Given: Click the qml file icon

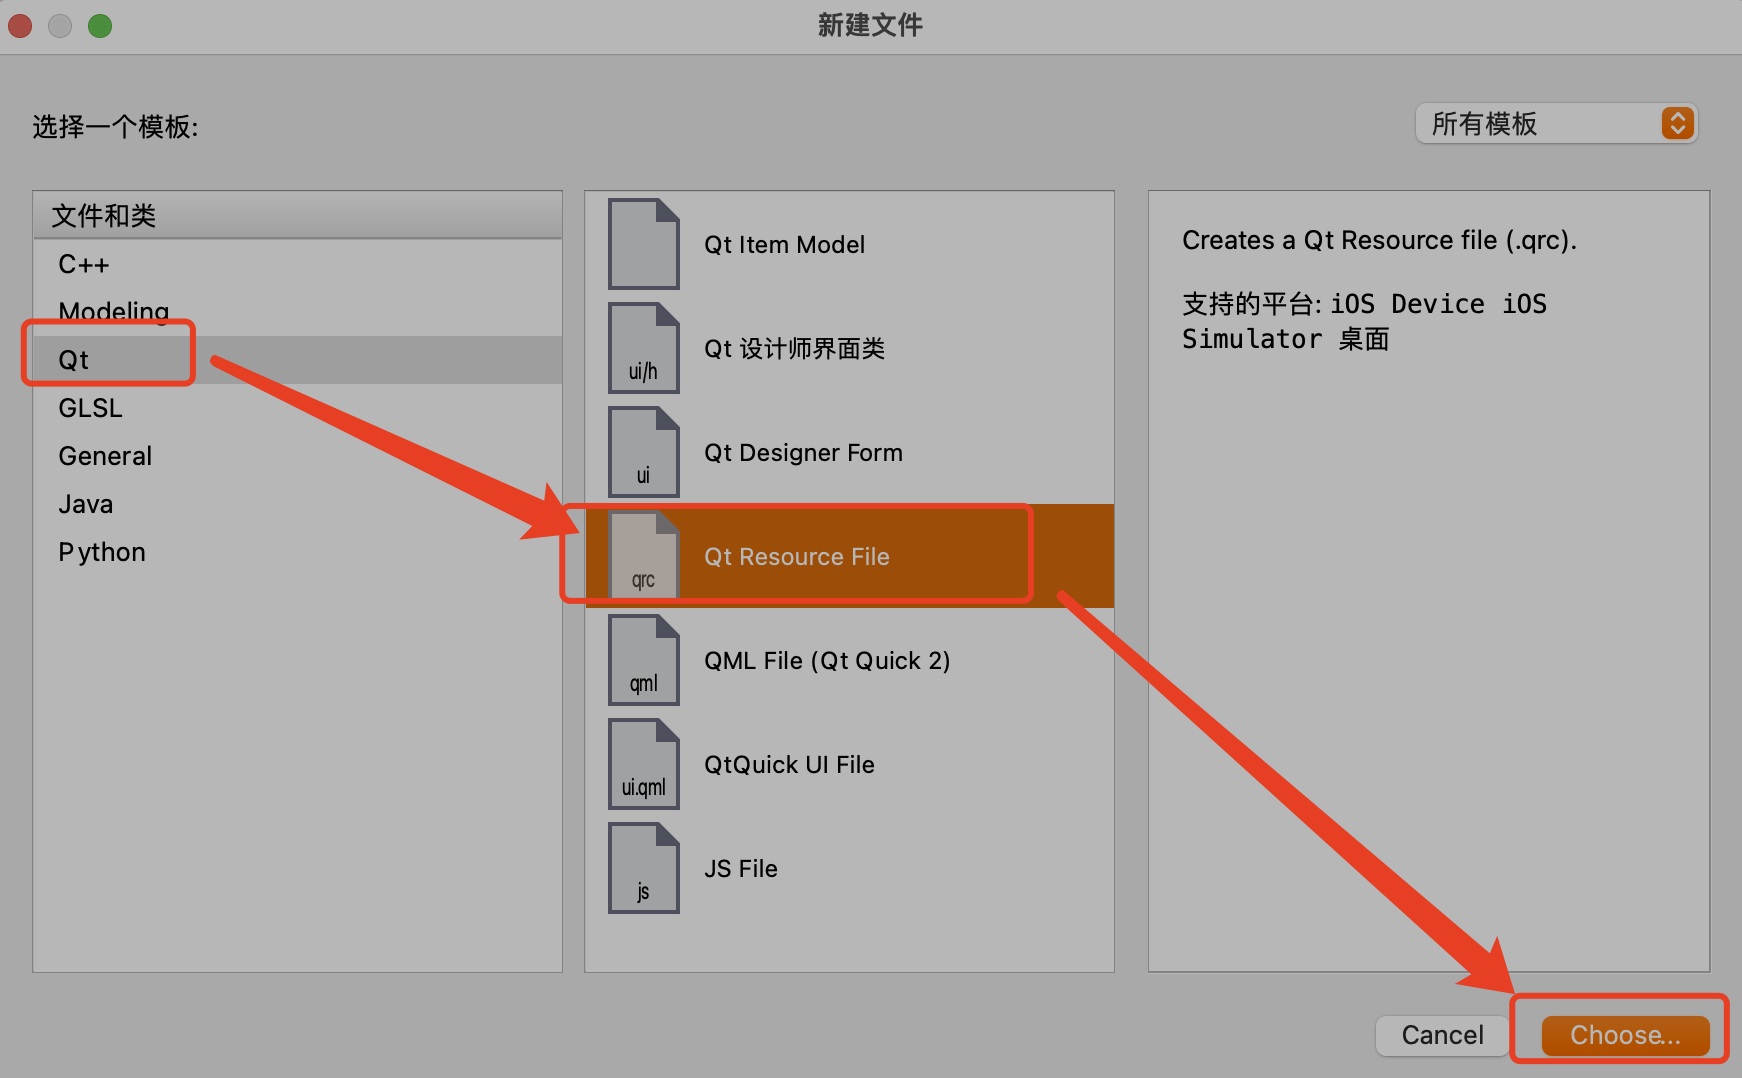Looking at the screenshot, I should click(644, 660).
